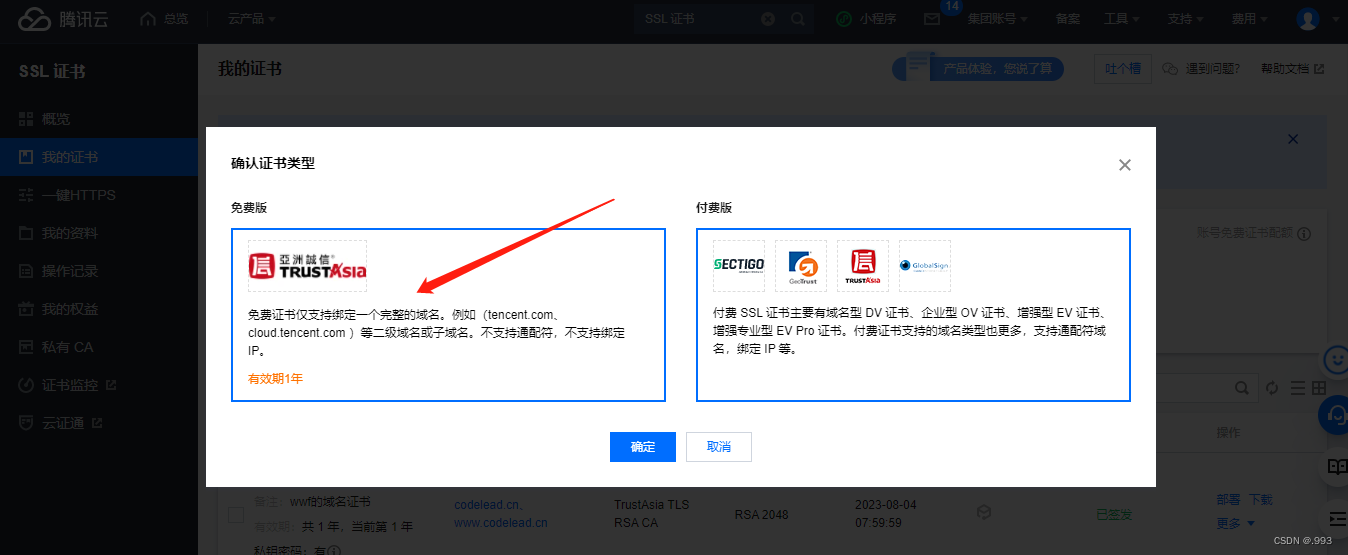
Task: Click the certificate list search icon
Action: click(1241, 388)
